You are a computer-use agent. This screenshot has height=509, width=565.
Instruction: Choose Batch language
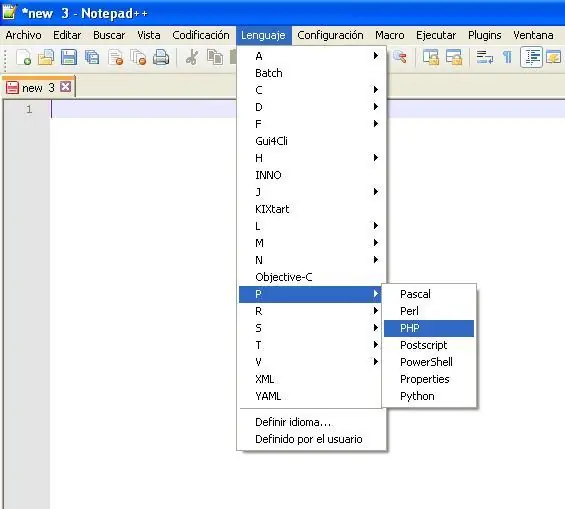(x=311, y=73)
